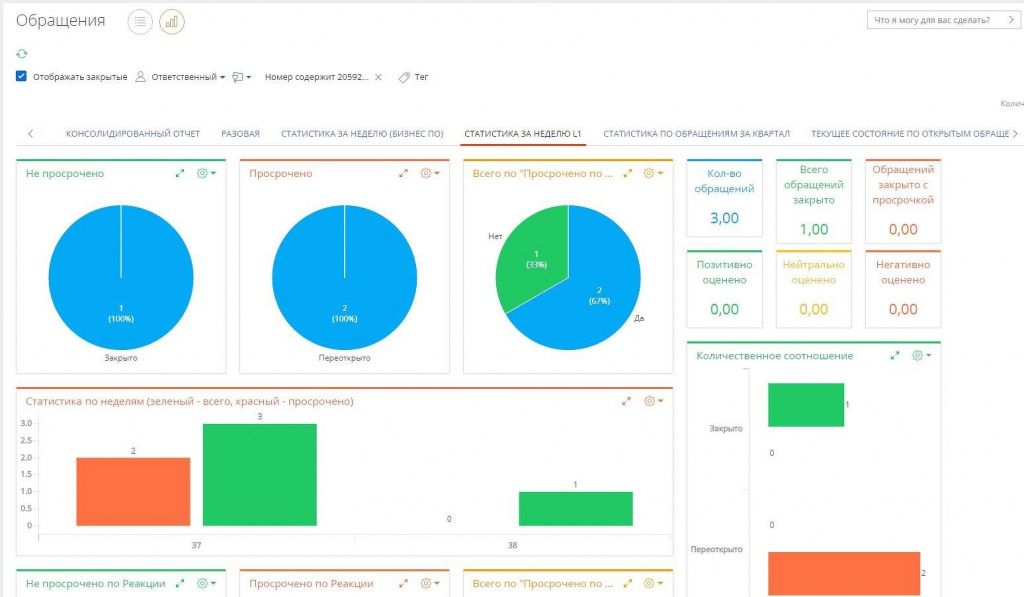Click the 'Кол-во обращений' indicator tile
The height and width of the screenshot is (597, 1024).
pyautogui.click(x=724, y=196)
